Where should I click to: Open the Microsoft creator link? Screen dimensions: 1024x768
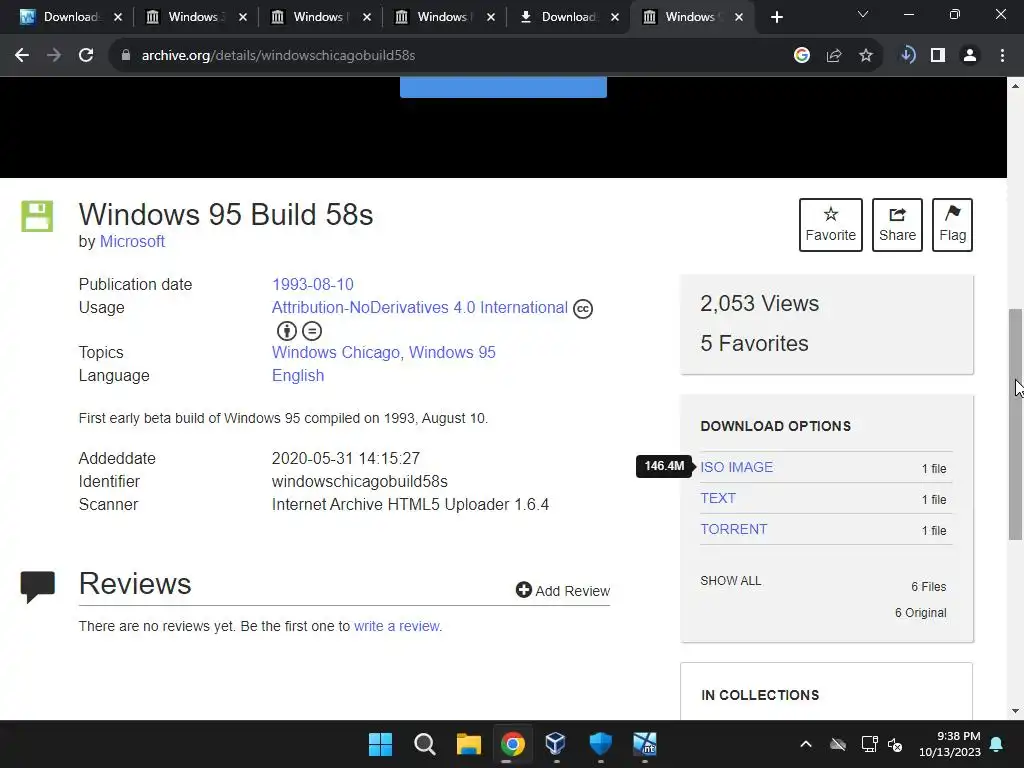132,242
